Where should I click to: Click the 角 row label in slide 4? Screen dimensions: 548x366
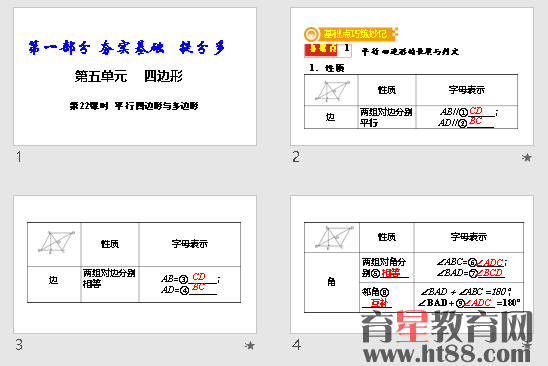click(331, 282)
